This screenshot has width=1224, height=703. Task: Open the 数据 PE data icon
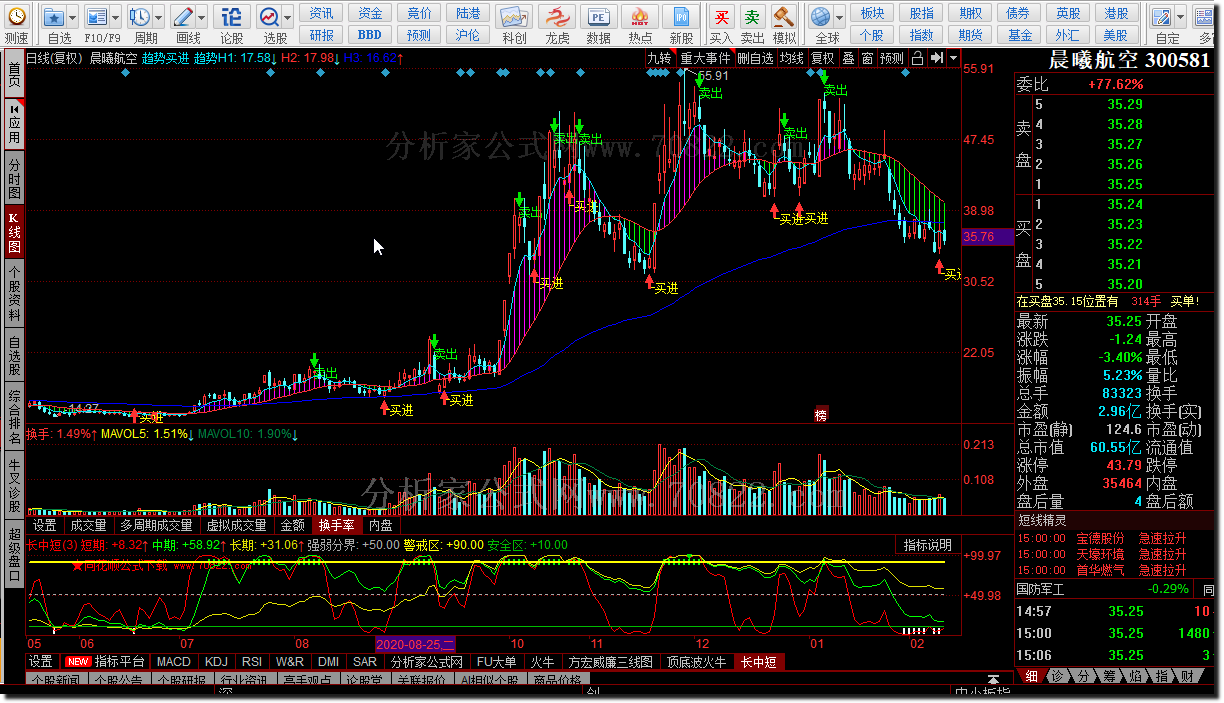pyautogui.click(x=599, y=18)
